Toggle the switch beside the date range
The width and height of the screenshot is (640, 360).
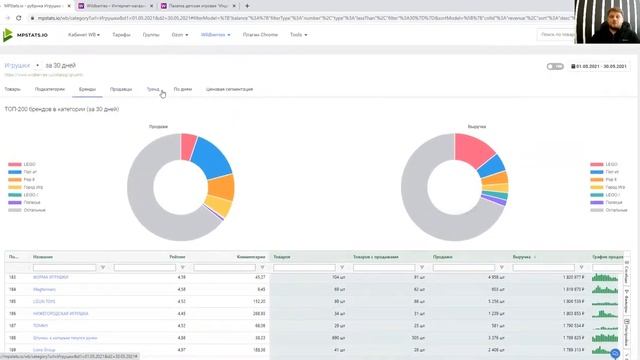(555, 66)
